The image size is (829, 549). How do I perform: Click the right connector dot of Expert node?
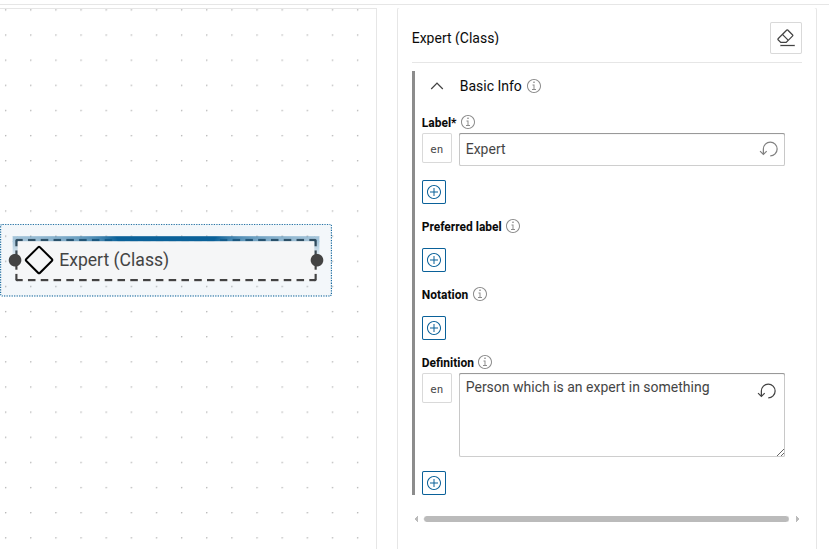(317, 260)
